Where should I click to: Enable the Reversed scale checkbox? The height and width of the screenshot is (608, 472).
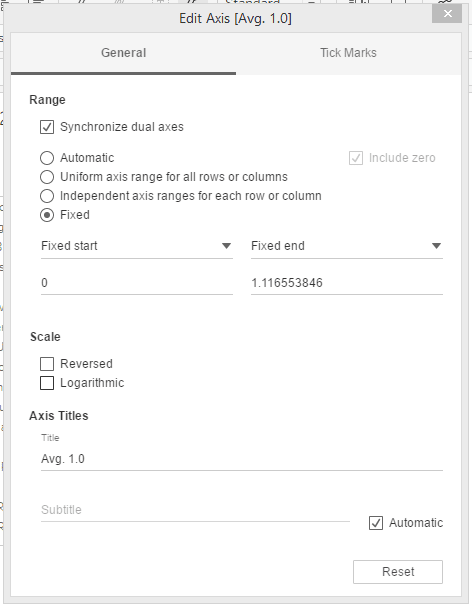pyautogui.click(x=47, y=364)
